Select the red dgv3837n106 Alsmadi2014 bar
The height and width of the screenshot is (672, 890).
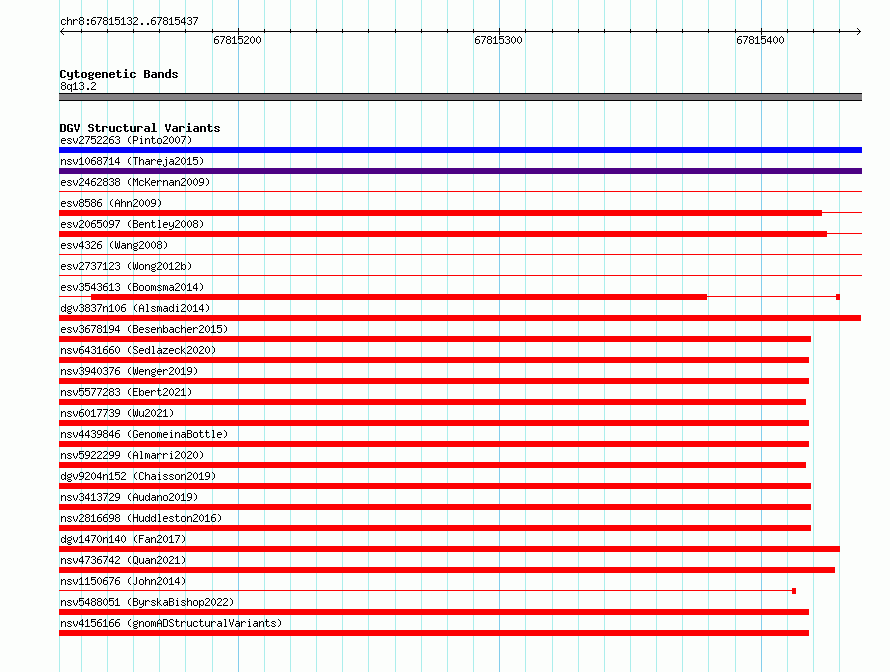click(x=460, y=318)
